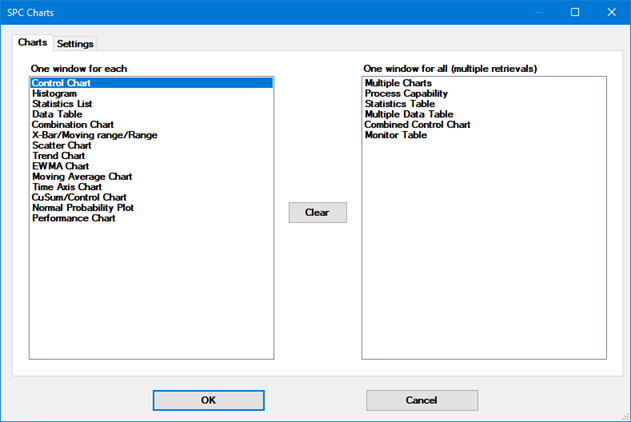The height and width of the screenshot is (422, 631).
Task: Pick Monitor Table from right list
Action: pos(396,135)
